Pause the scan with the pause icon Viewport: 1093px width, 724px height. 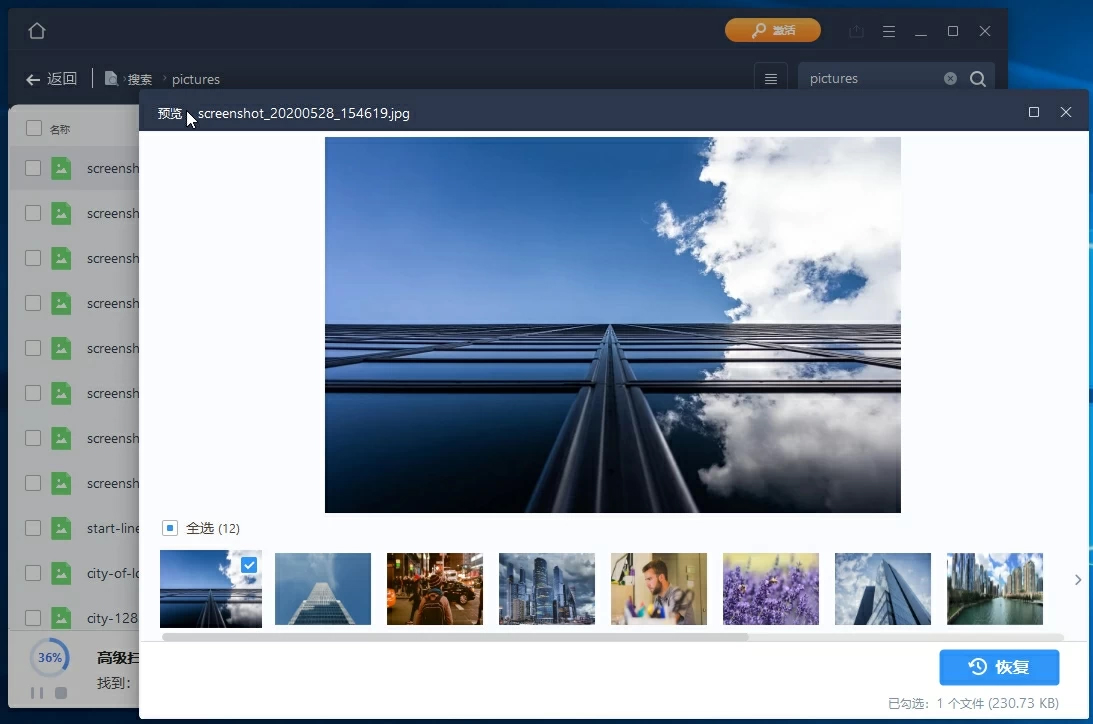pos(37,692)
